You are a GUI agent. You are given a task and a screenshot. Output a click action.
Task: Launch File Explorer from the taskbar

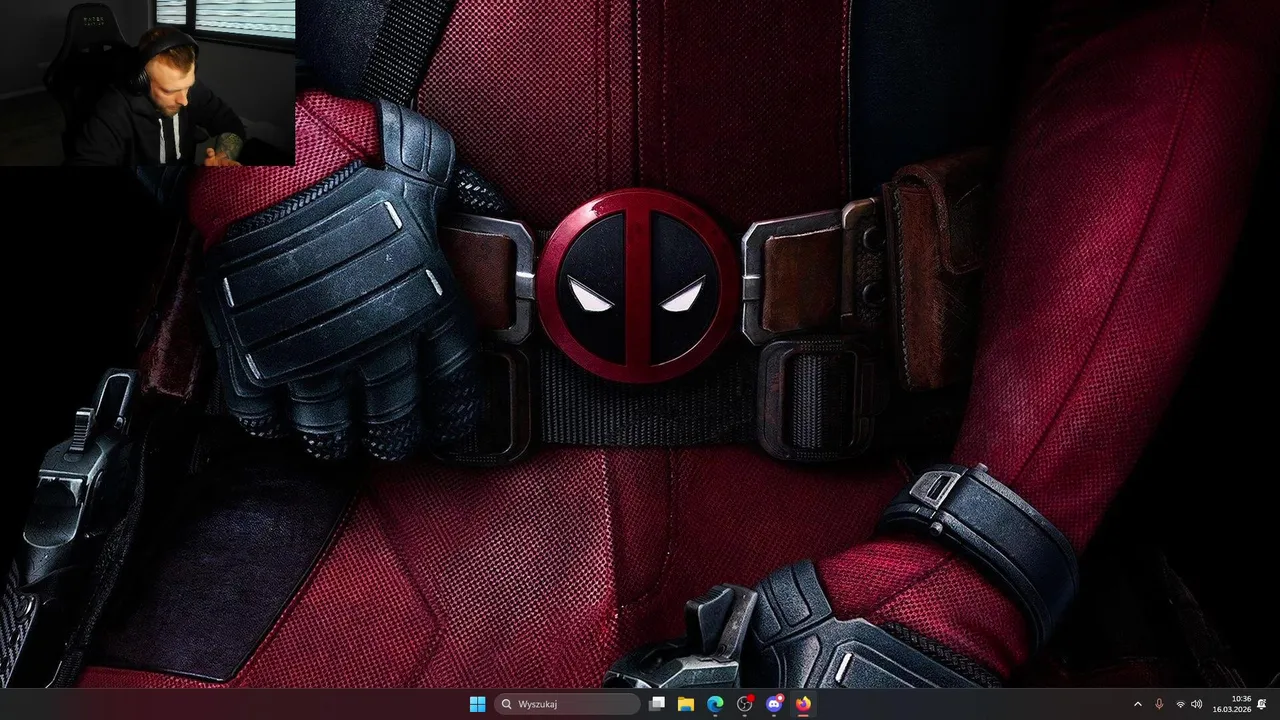tap(686, 704)
